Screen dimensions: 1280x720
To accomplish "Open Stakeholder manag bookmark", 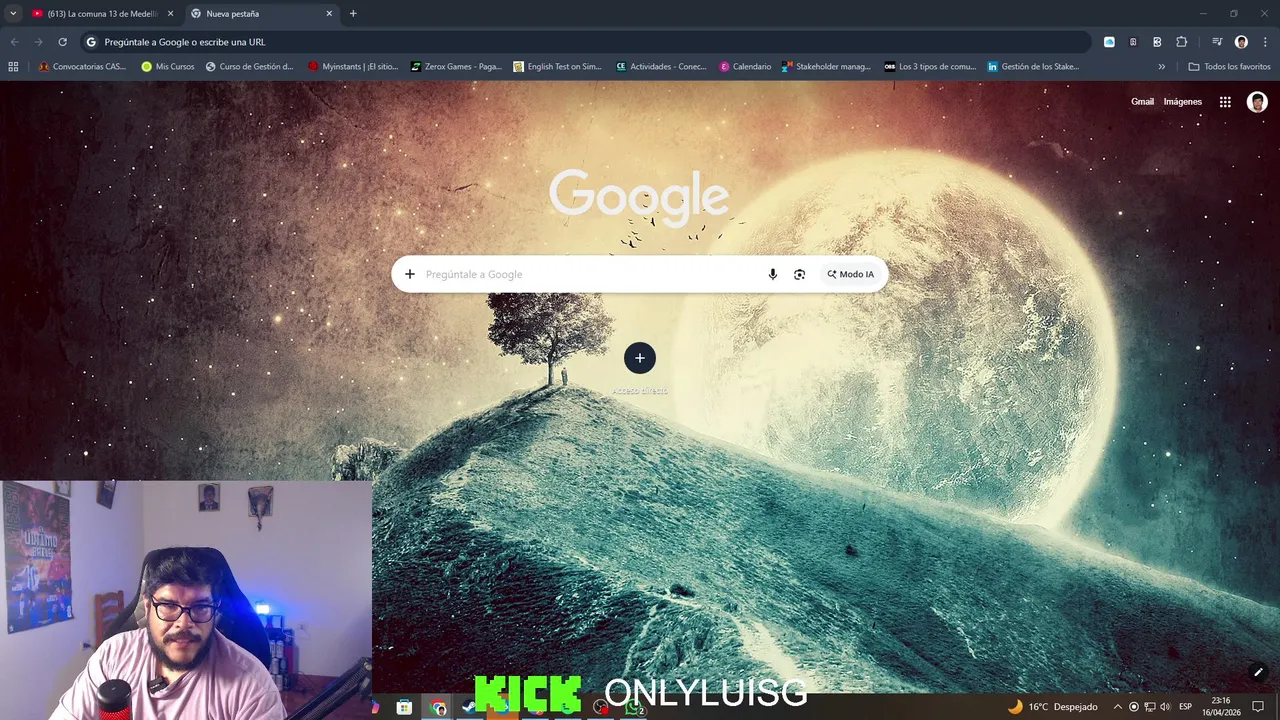I will 826,67.
